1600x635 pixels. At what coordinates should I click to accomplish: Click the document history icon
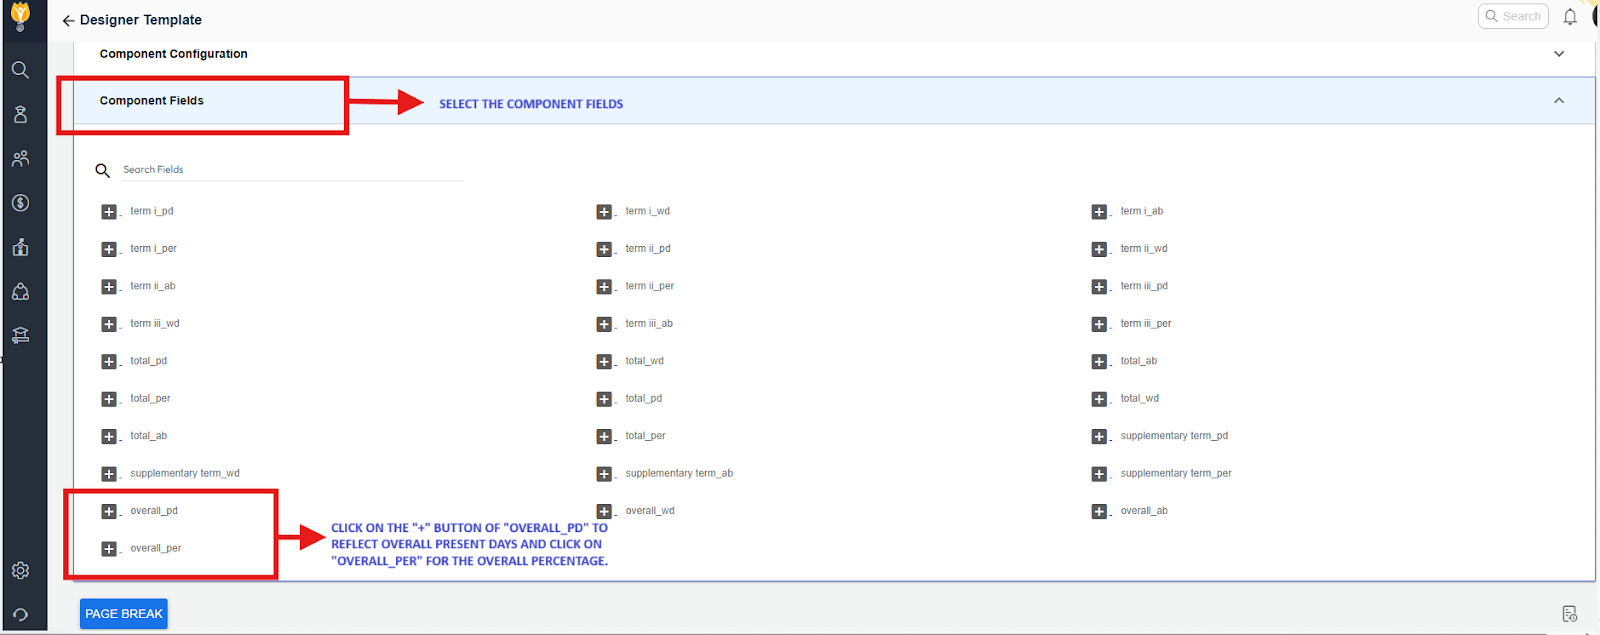(x=1569, y=613)
